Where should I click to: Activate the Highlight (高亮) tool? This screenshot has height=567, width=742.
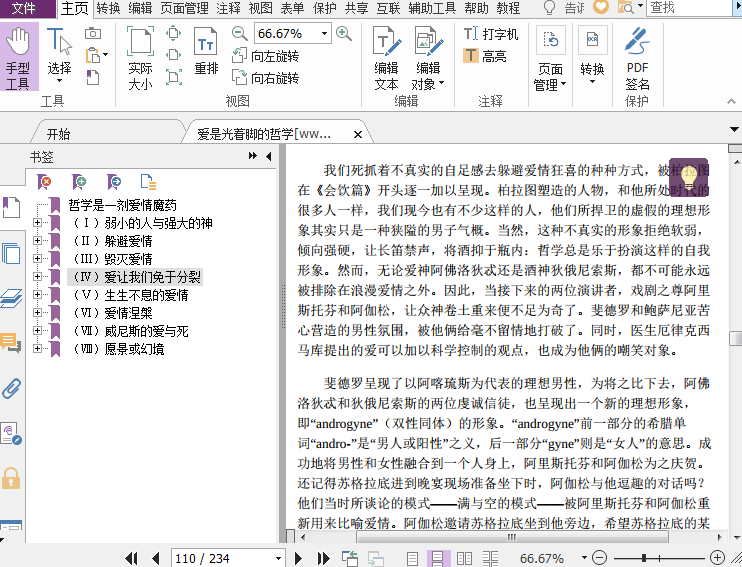coord(484,56)
